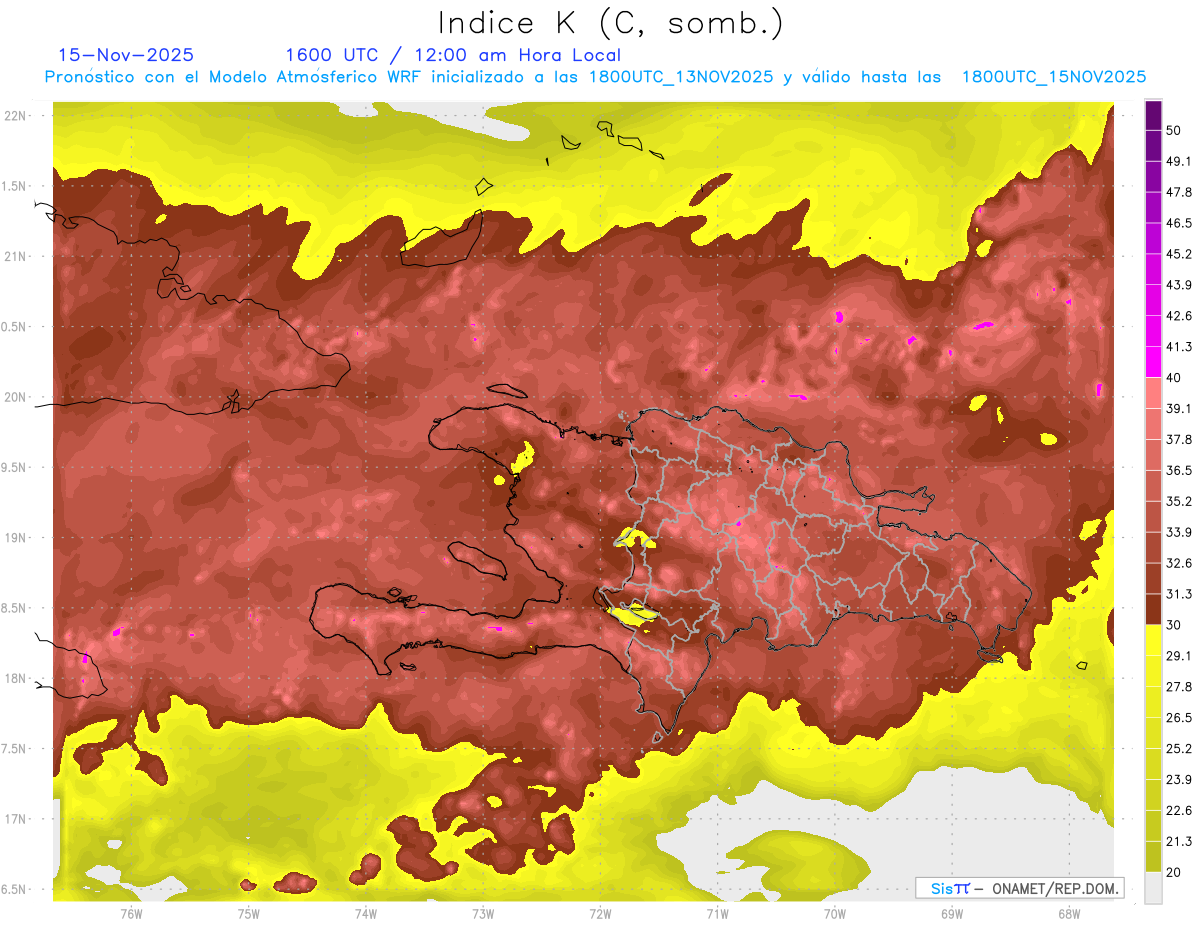Click the longitude axis label "73W"

[x=483, y=914]
